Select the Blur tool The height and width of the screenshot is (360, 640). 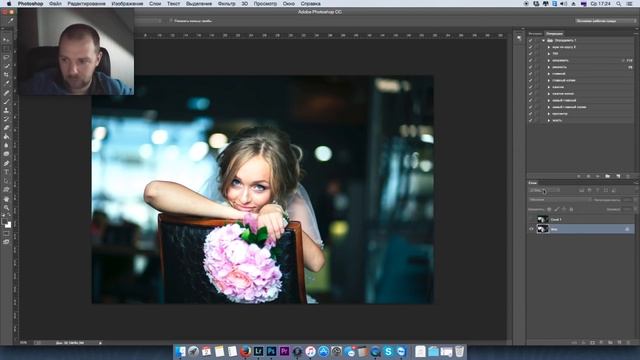pyautogui.click(x=6, y=145)
